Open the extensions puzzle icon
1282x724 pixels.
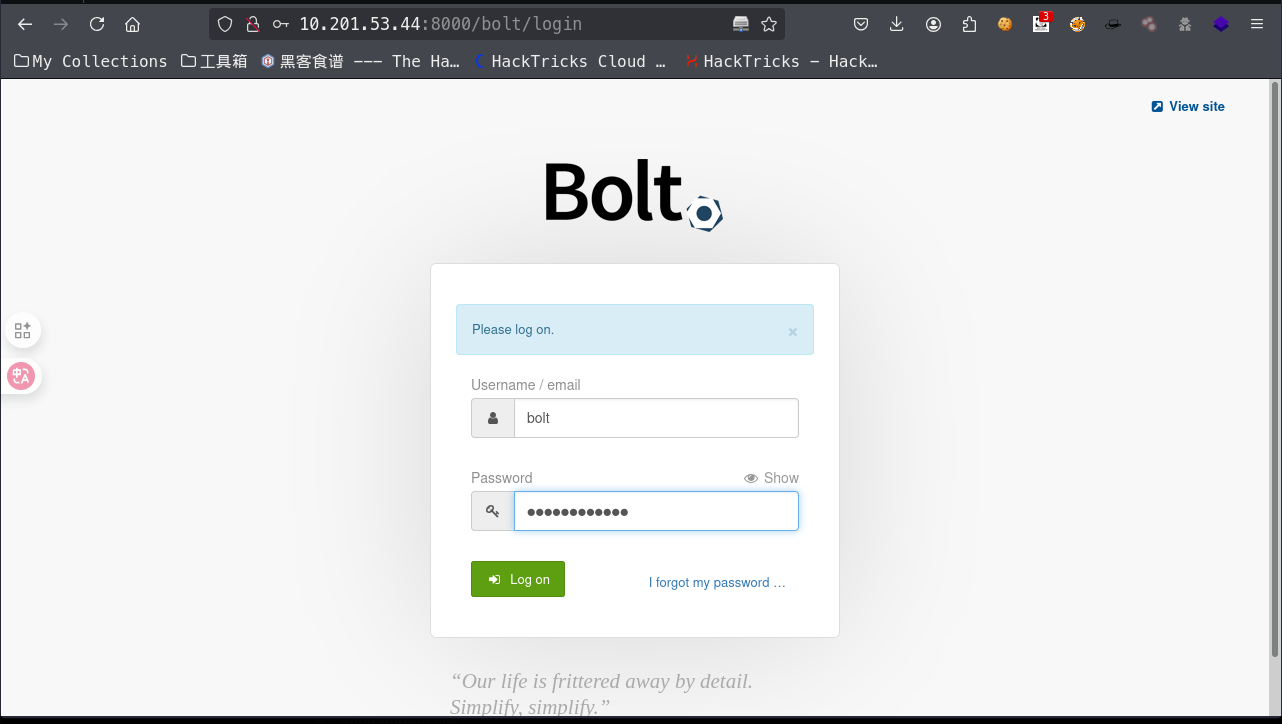pyautogui.click(x=969, y=24)
